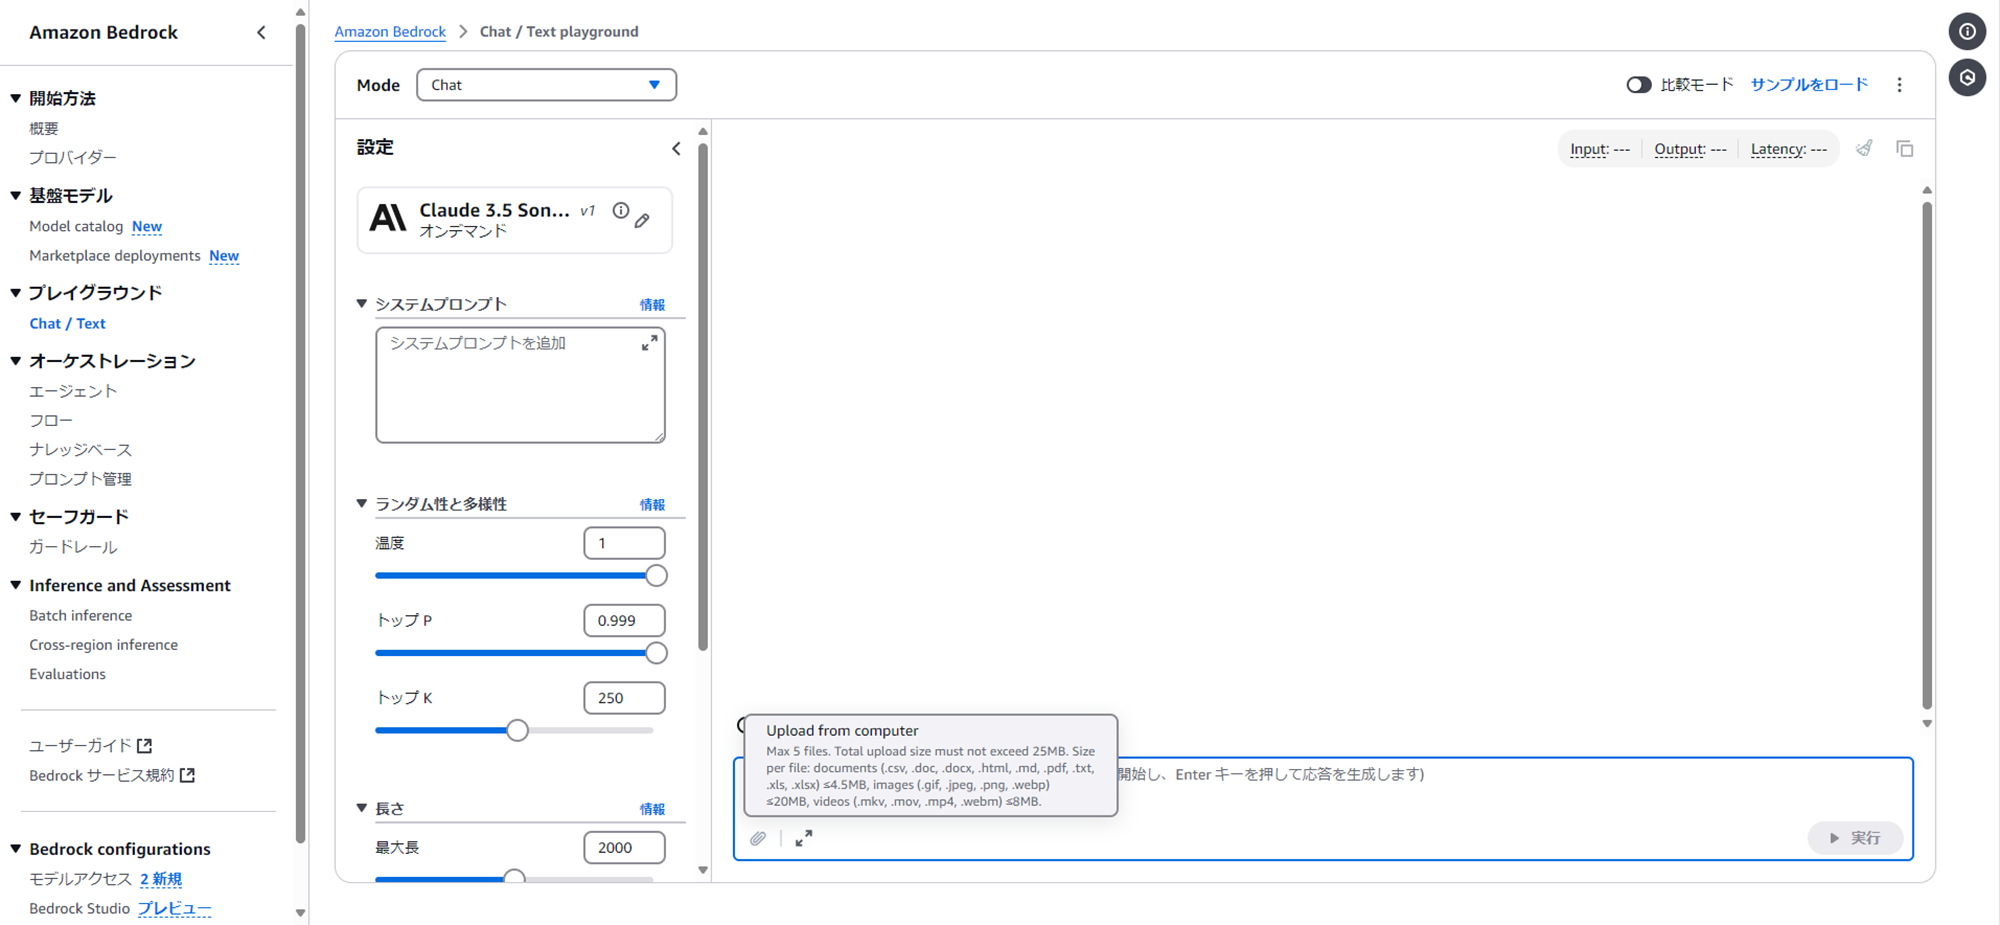This screenshot has height=925, width=2000.
Task: Attach a file with the paperclip icon
Action: point(758,838)
